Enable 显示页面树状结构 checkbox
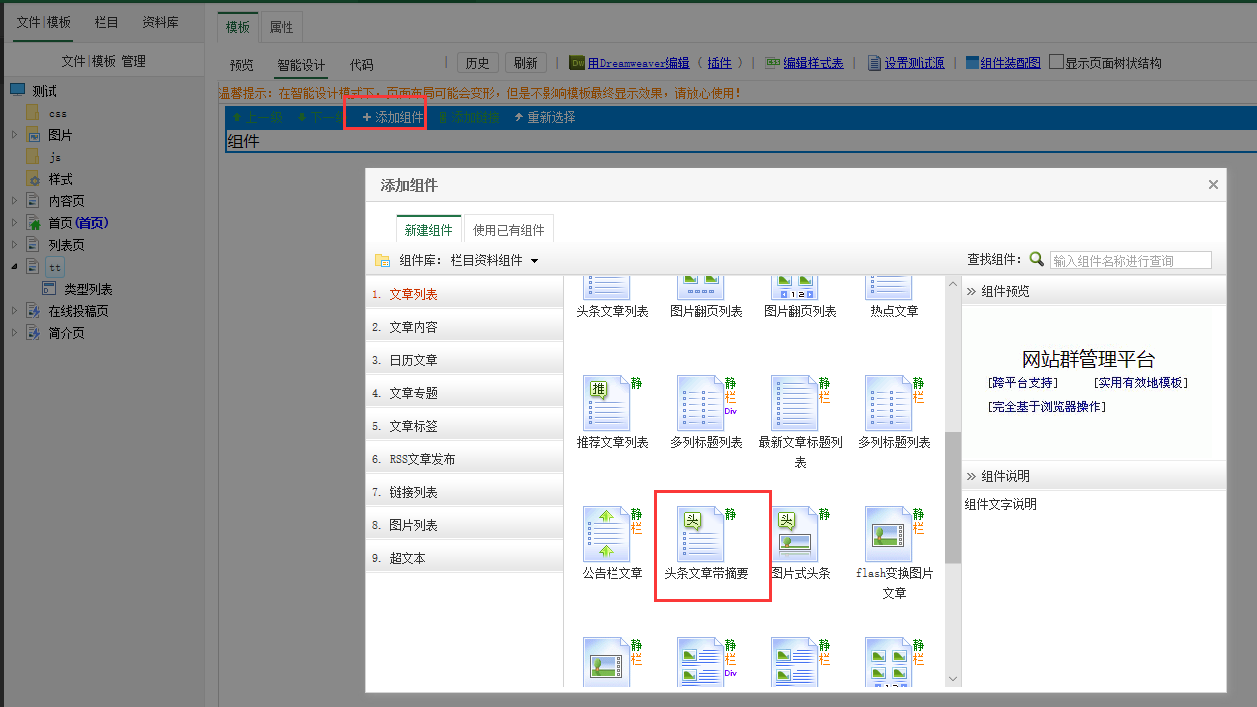This screenshot has width=1257, height=707. point(1056,62)
